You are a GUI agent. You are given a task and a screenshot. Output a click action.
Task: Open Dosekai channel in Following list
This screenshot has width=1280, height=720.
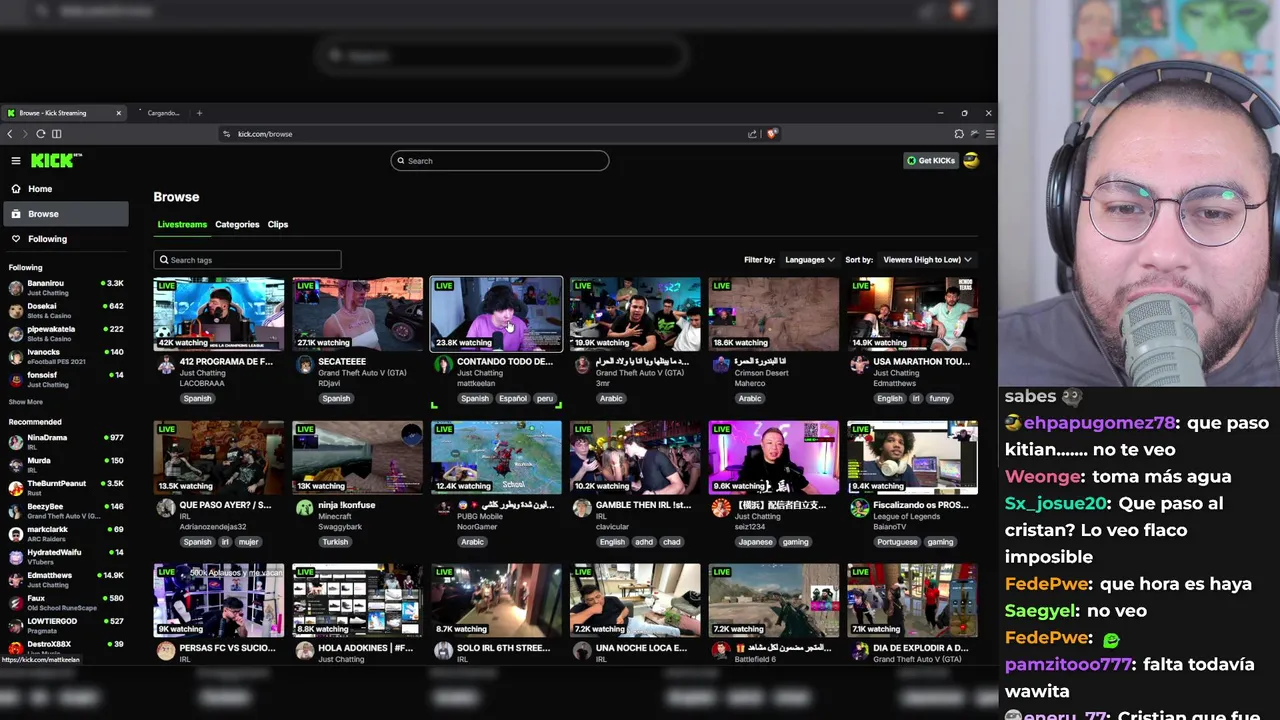tap(66, 311)
